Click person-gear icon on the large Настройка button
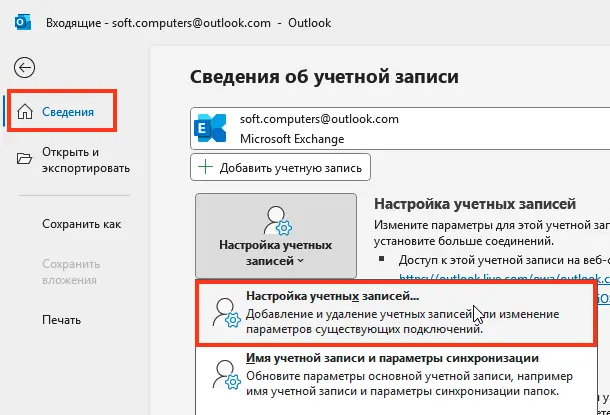610x415 pixels. click(277, 221)
